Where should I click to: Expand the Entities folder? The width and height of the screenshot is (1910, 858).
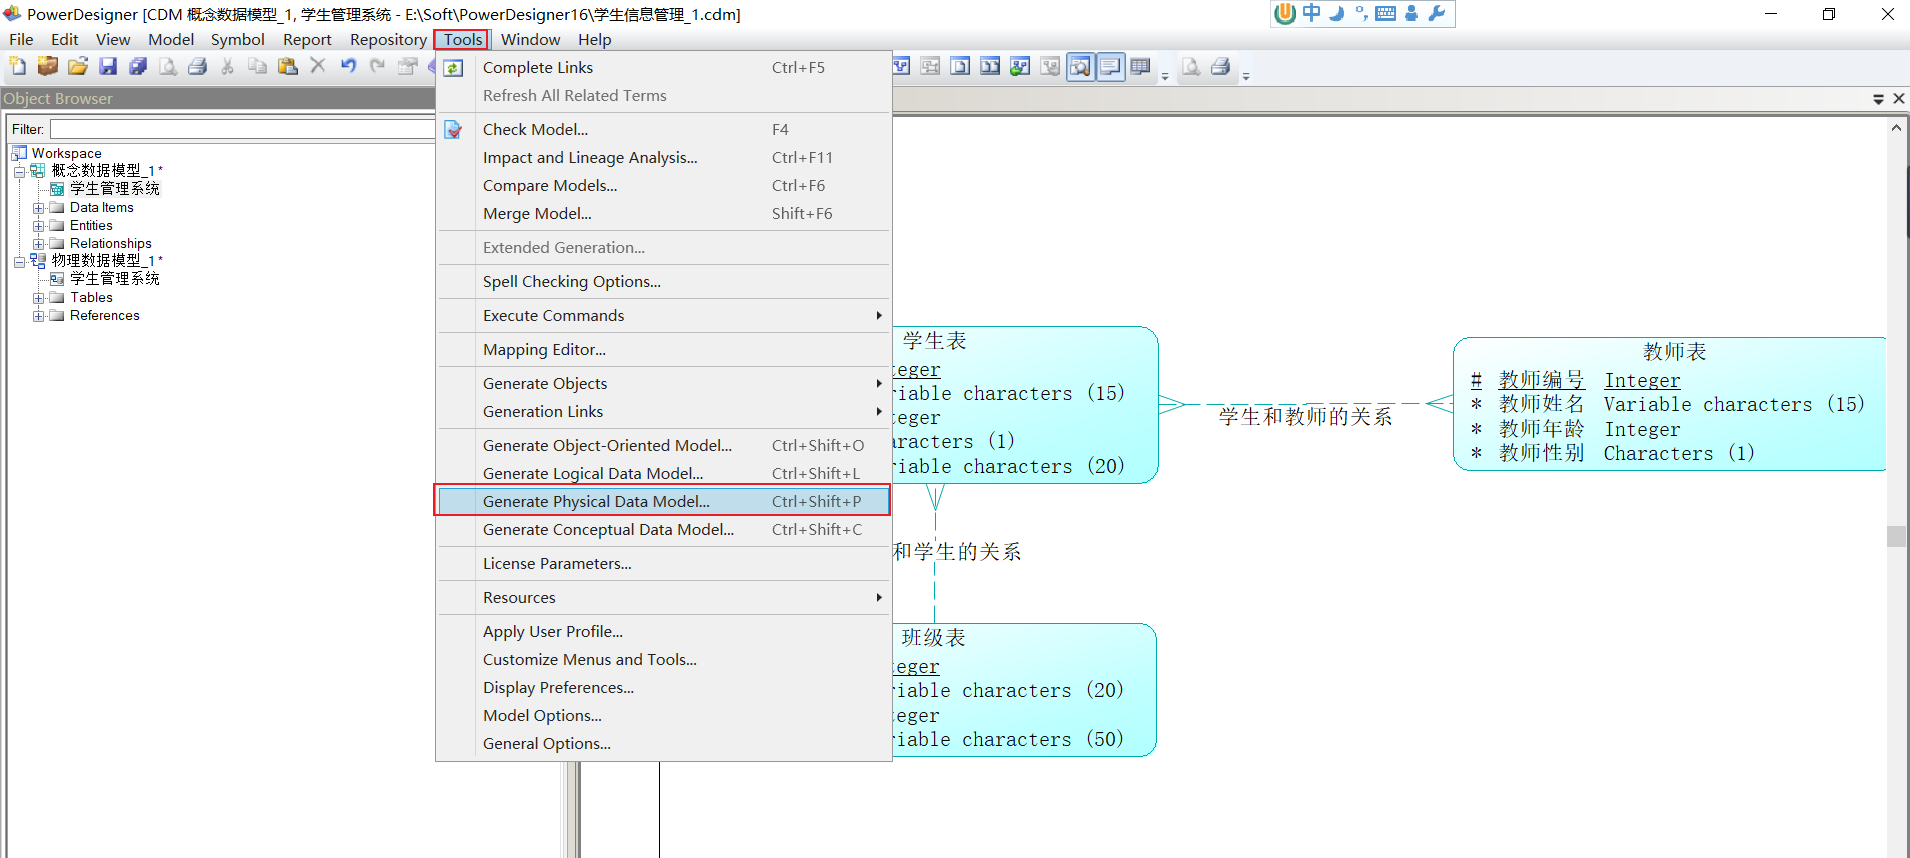pos(38,226)
